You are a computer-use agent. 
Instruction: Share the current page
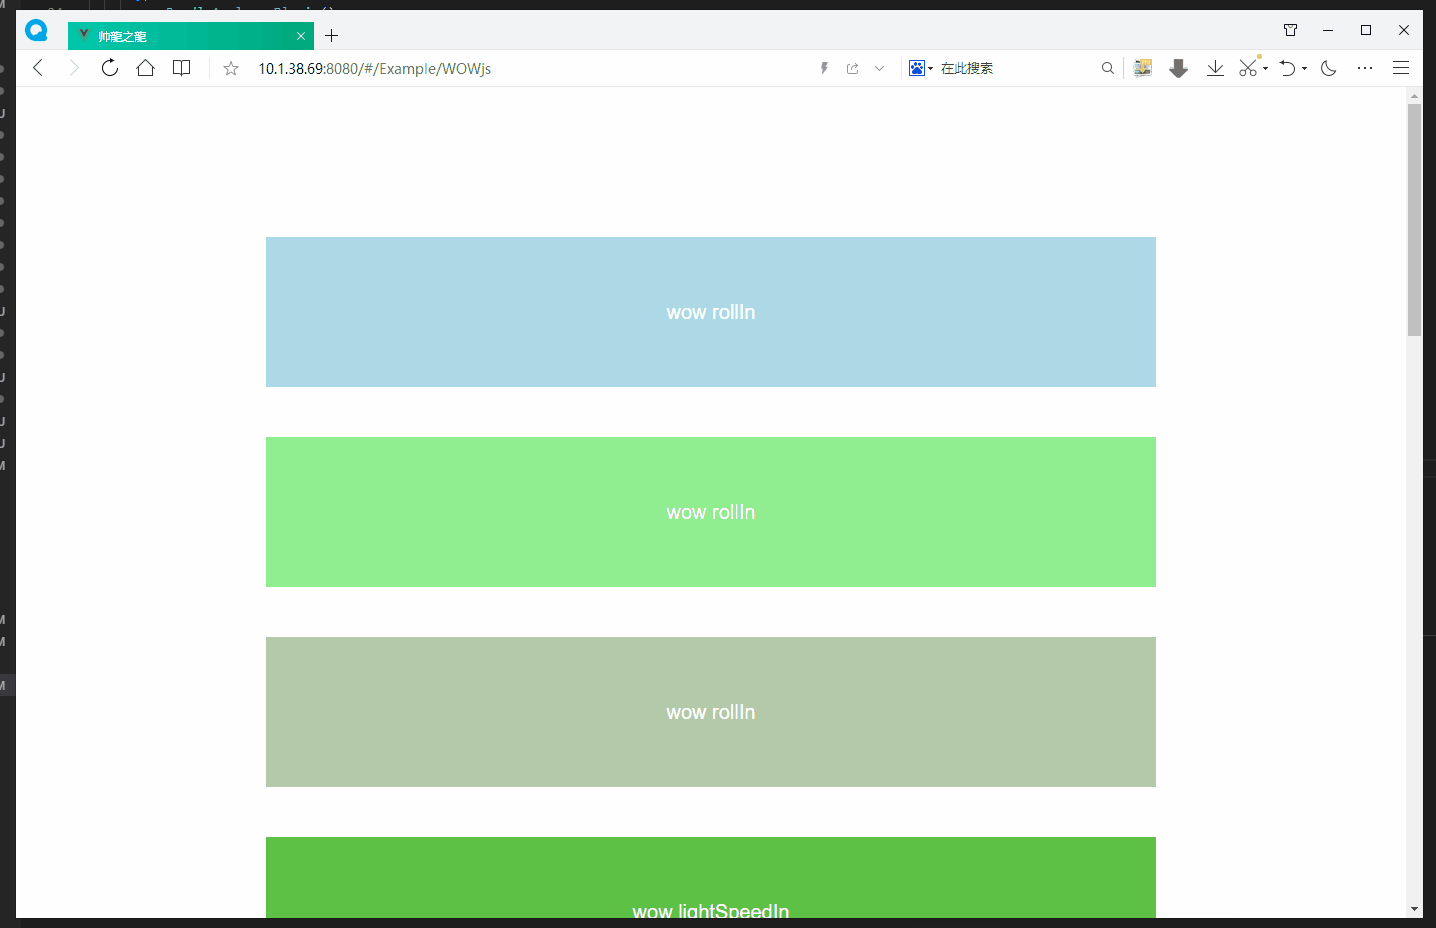click(x=853, y=68)
